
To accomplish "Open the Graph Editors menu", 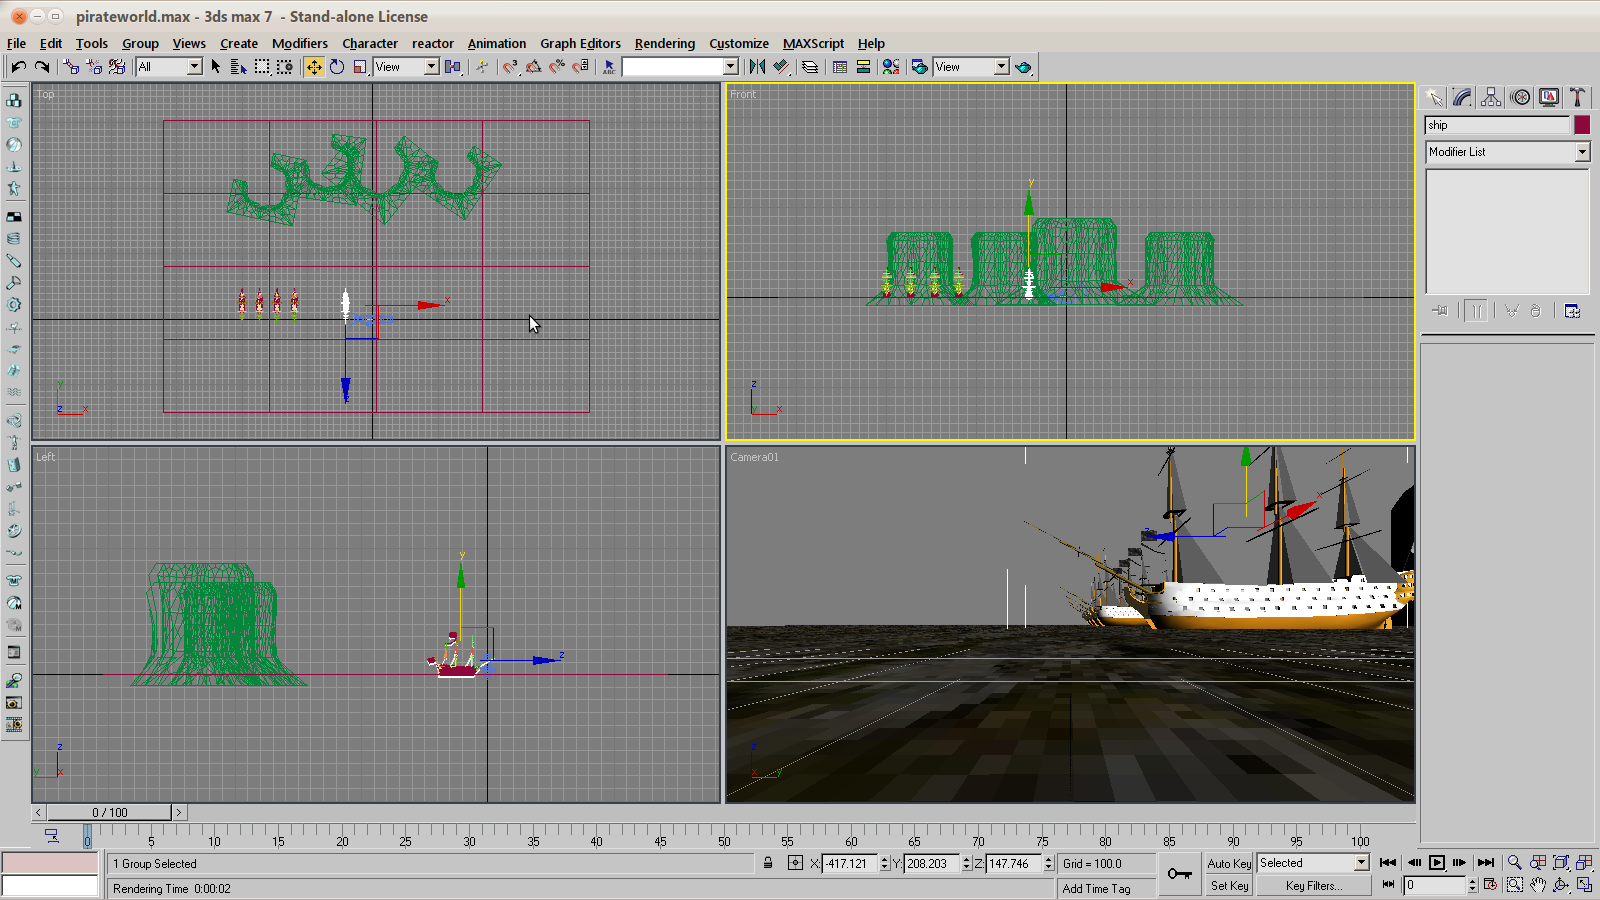I will click(x=580, y=43).
